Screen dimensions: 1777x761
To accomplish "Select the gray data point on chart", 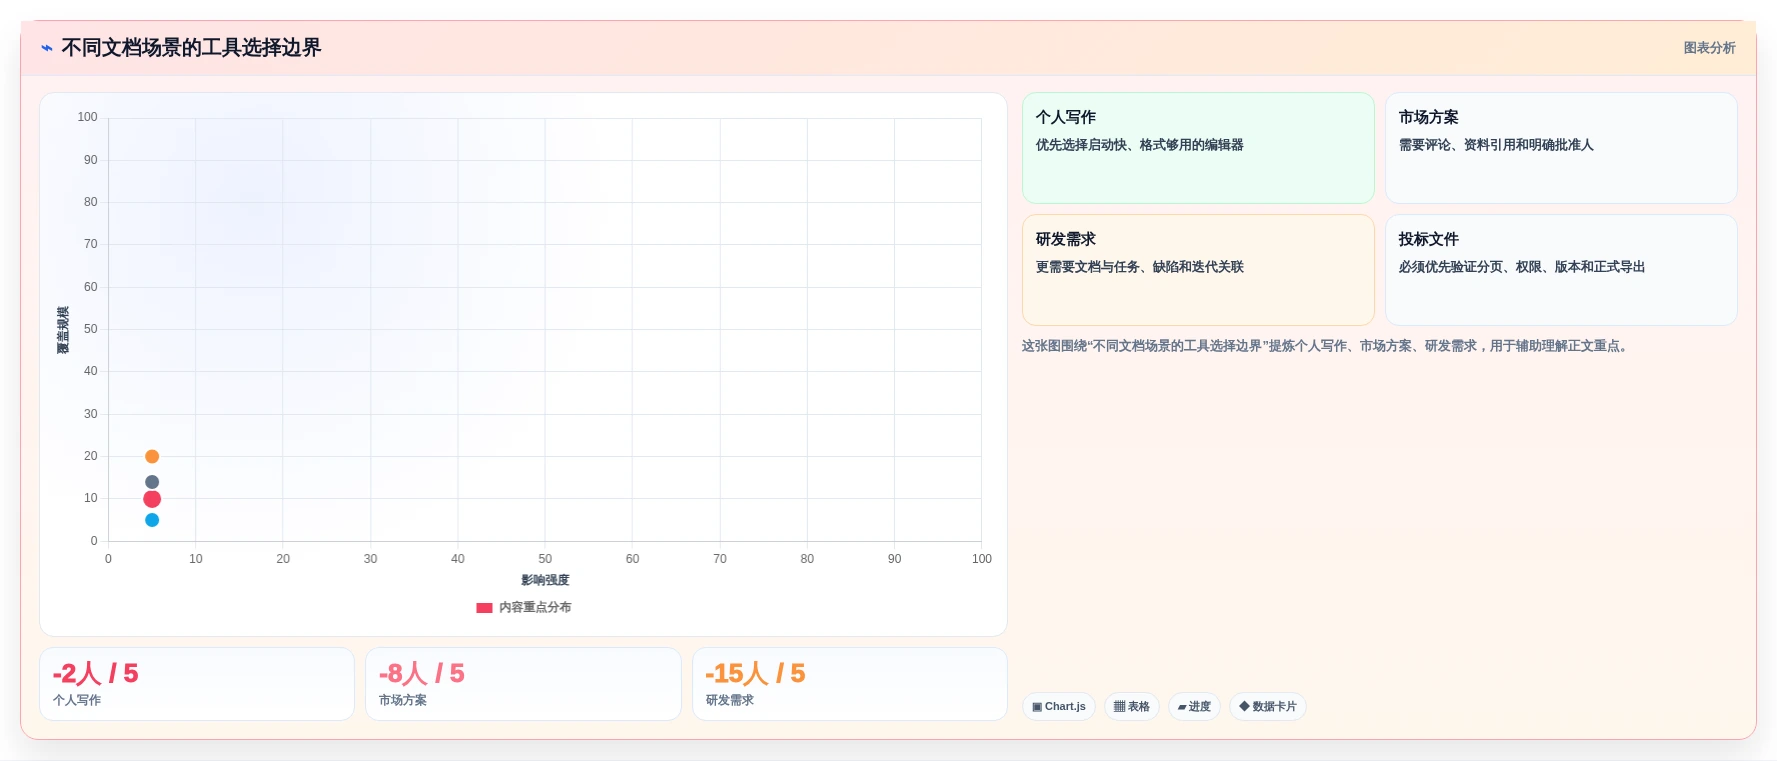I will click(x=152, y=482).
